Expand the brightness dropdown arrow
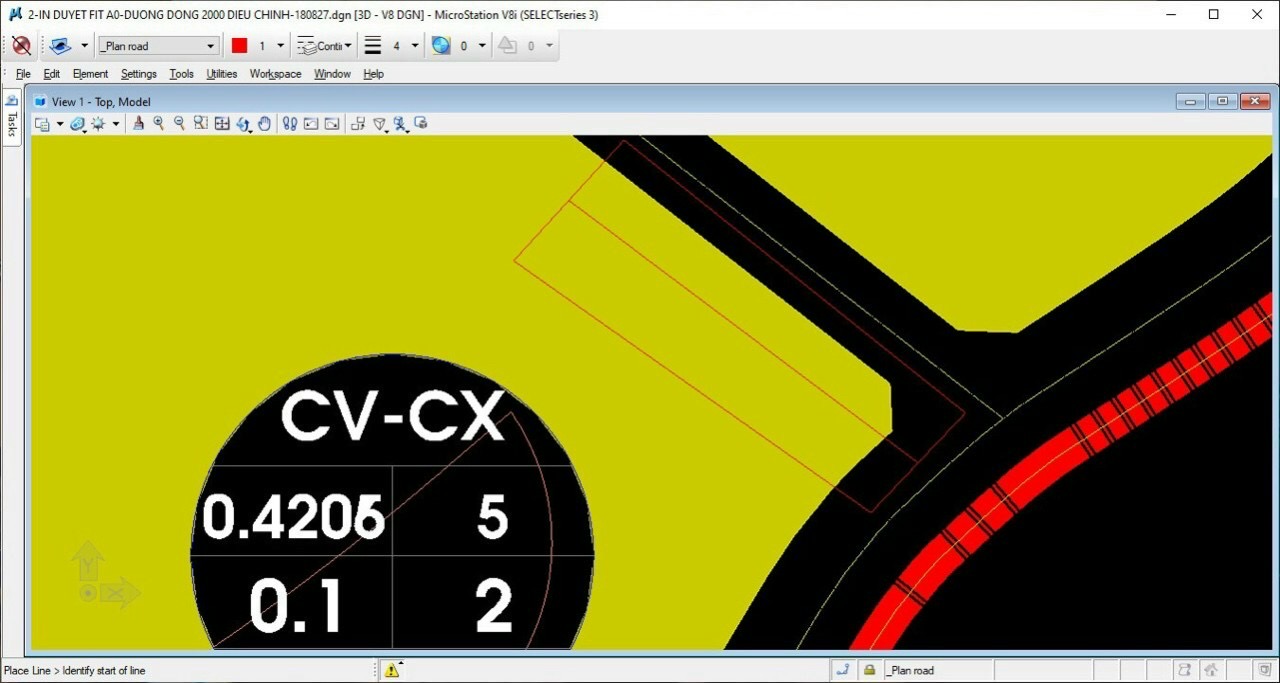This screenshot has height=683, width=1280. 115,124
